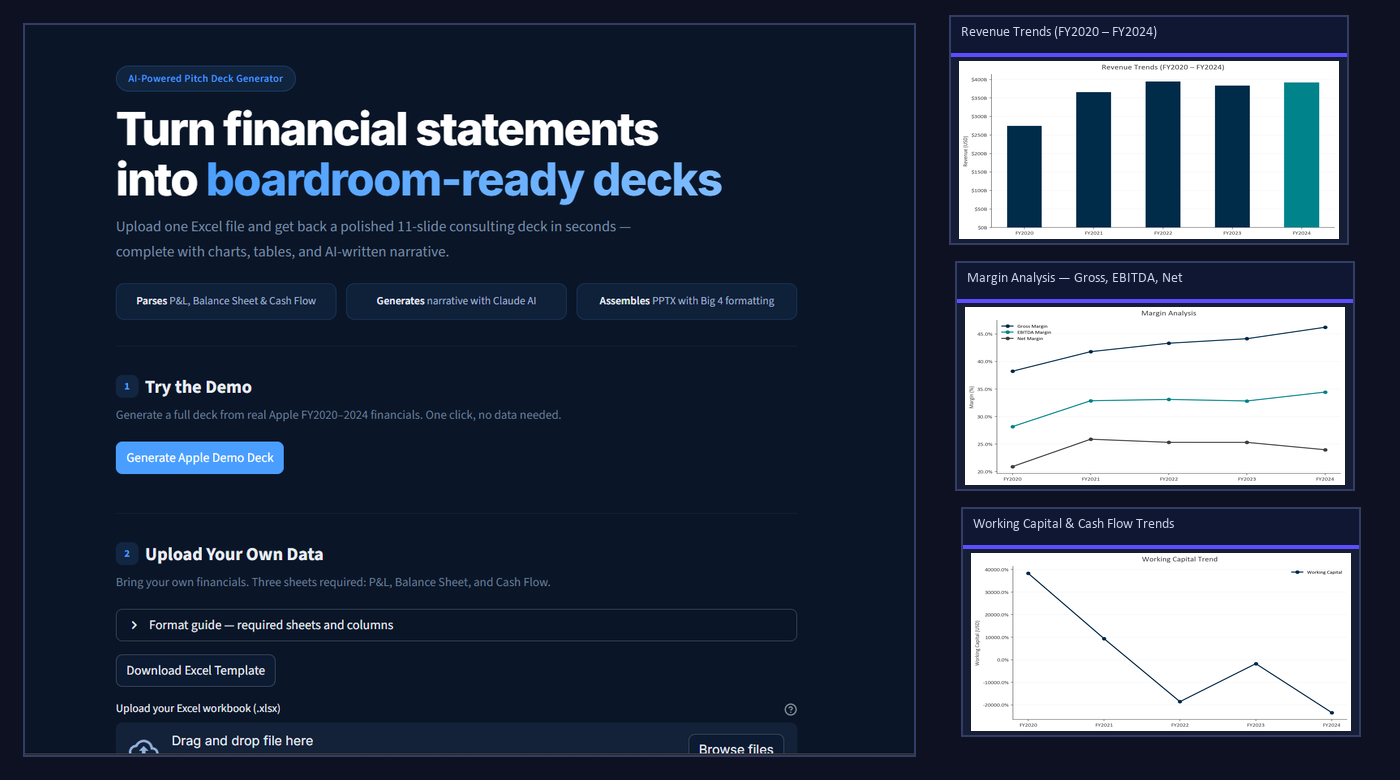Click the cloud upload icon in the drop zone
1400x780 pixels.
tap(144, 747)
